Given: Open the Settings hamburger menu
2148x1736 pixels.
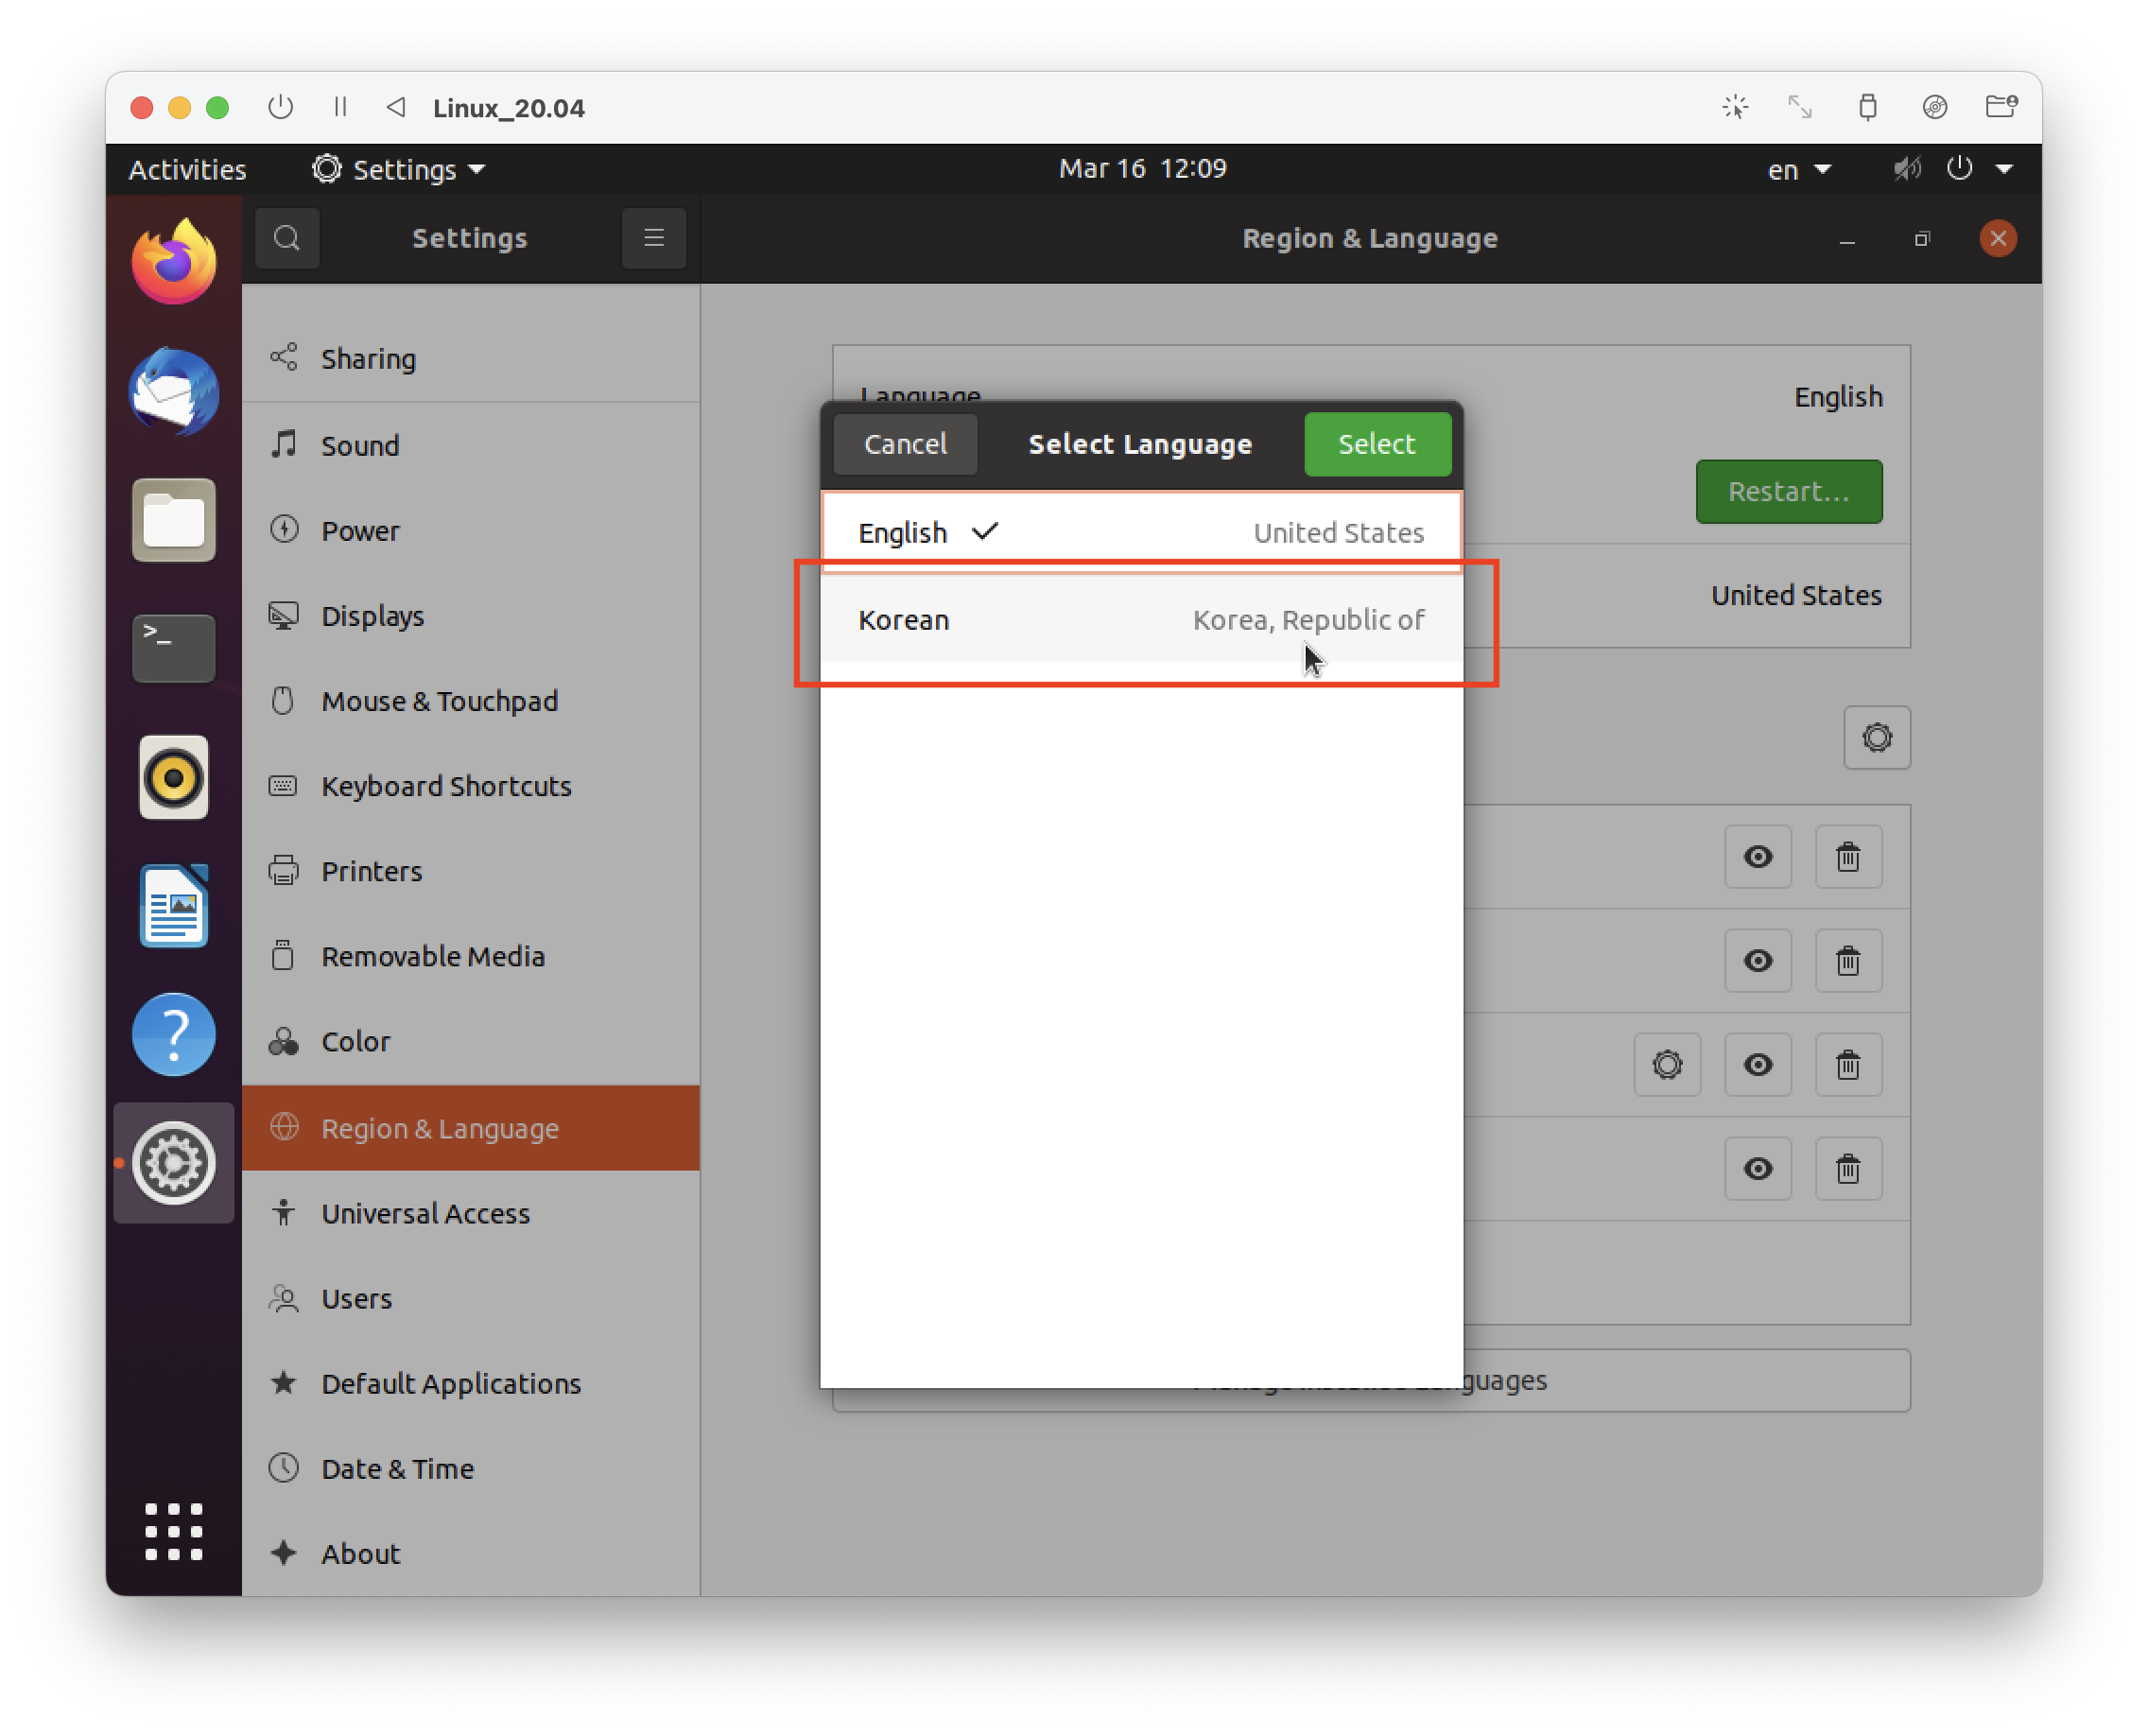Looking at the screenshot, I should click(x=653, y=238).
